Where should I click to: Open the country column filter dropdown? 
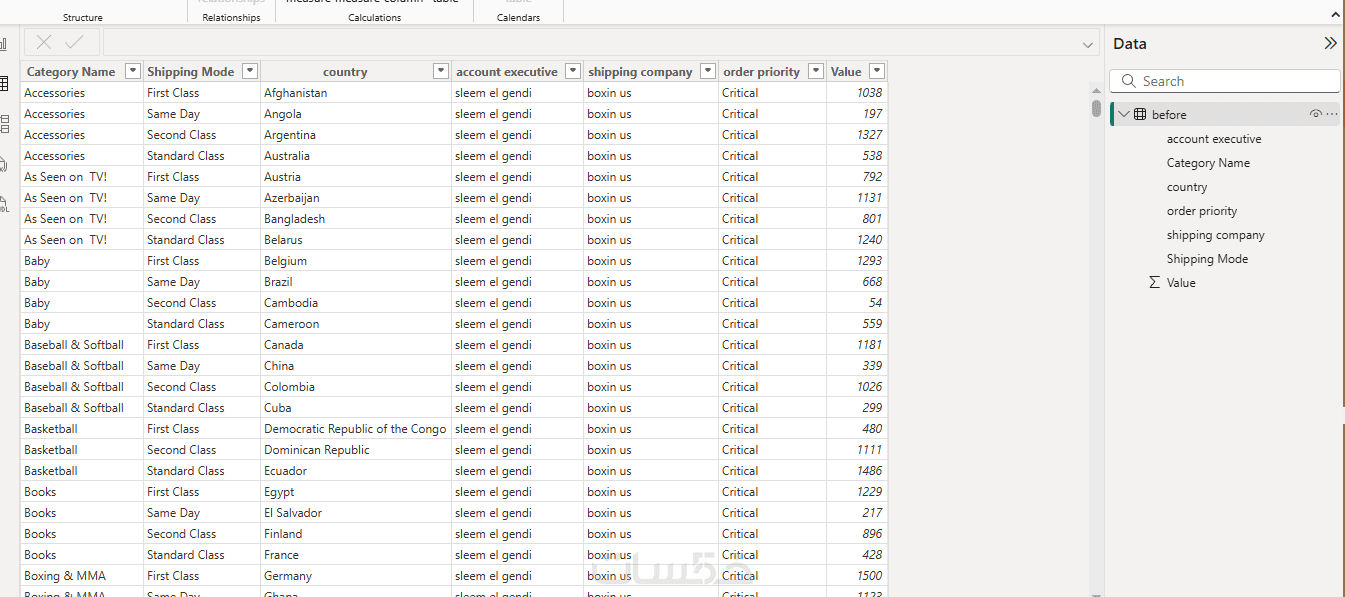pos(441,71)
